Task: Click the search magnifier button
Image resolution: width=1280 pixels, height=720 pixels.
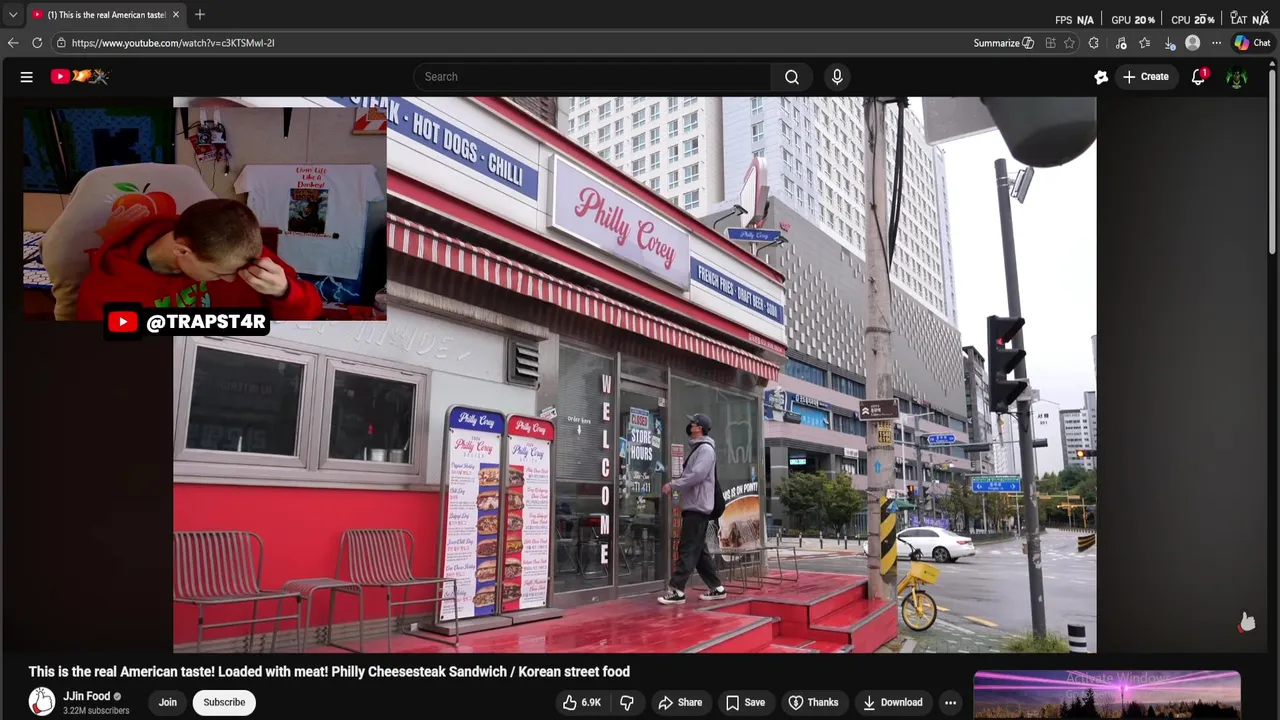Action: (x=791, y=77)
